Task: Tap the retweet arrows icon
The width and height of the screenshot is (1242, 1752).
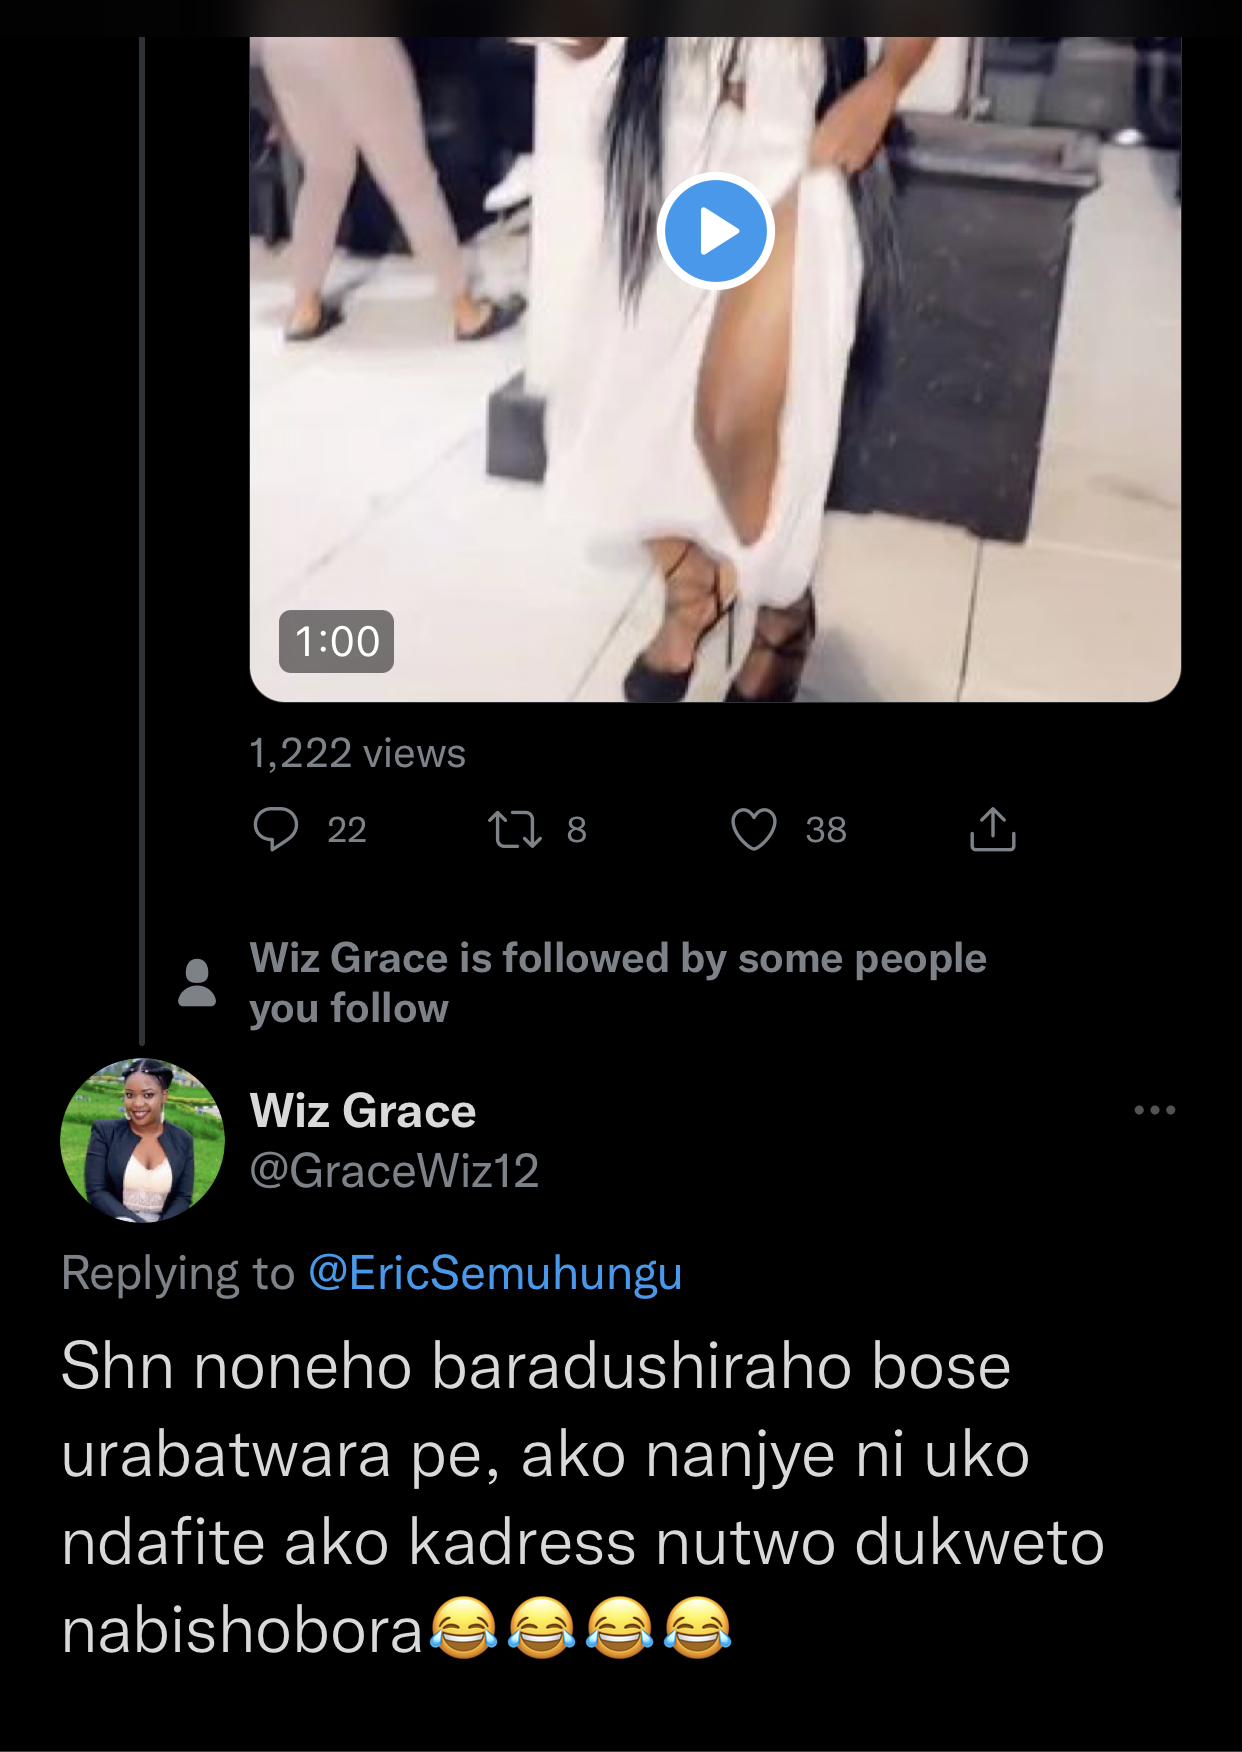Action: pos(514,829)
